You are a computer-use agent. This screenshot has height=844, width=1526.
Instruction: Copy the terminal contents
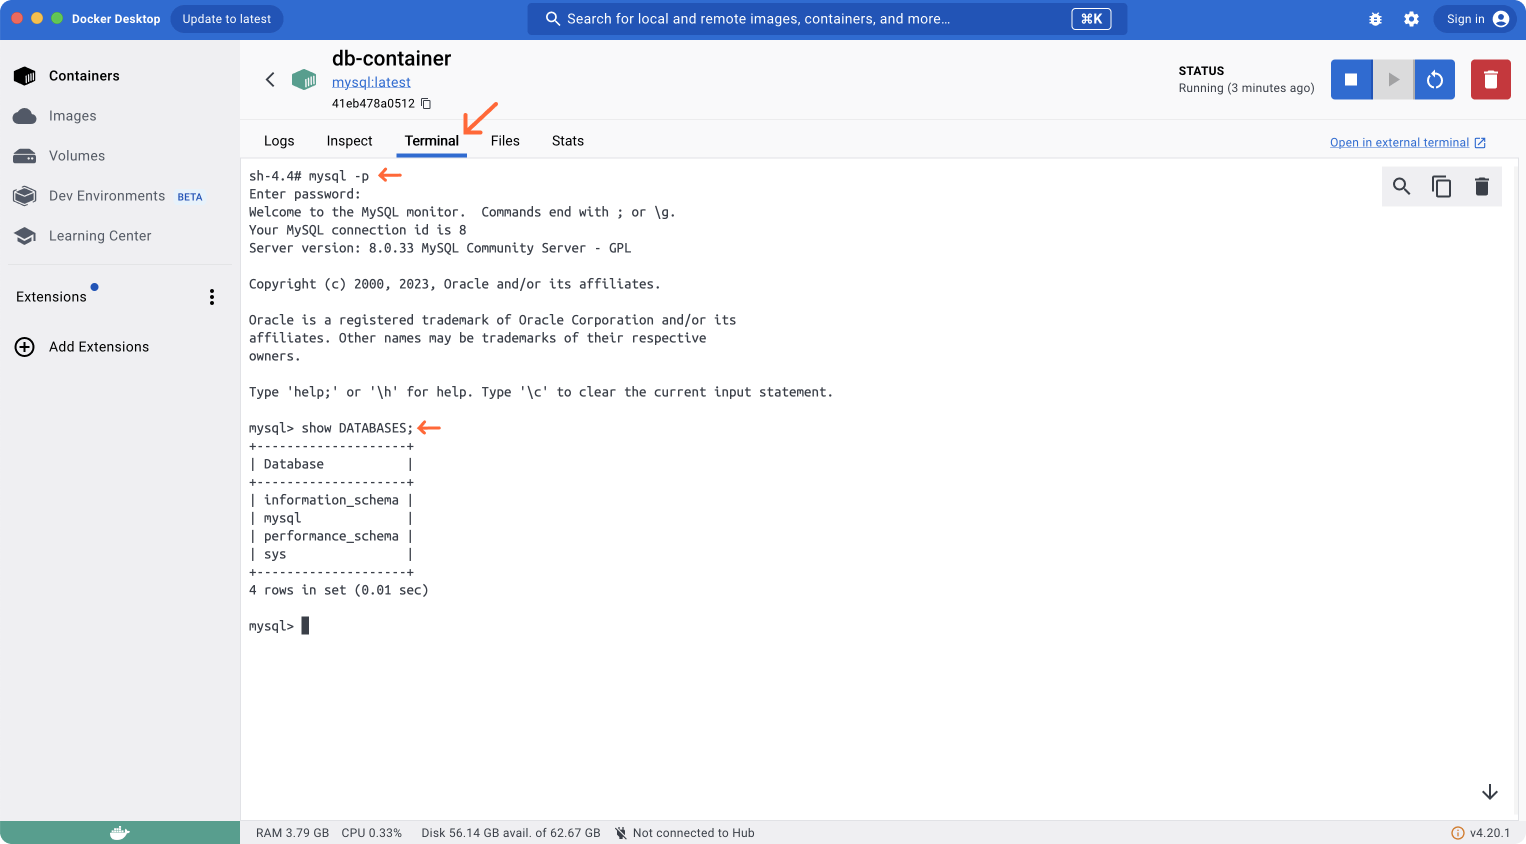1441,186
